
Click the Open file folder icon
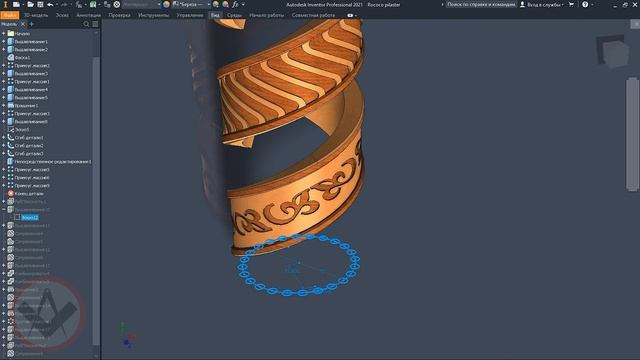coord(31,4)
